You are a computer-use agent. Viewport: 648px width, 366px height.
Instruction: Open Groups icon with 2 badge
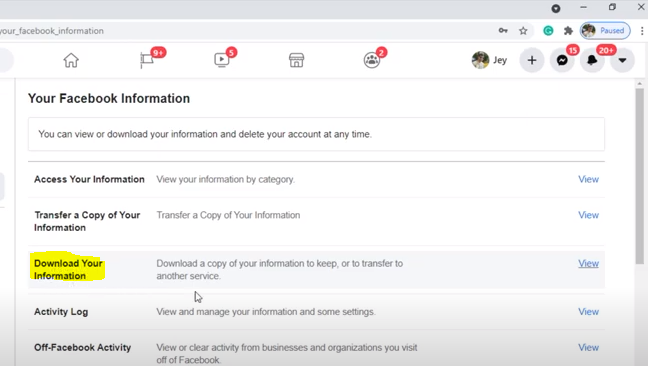pyautogui.click(x=372, y=60)
